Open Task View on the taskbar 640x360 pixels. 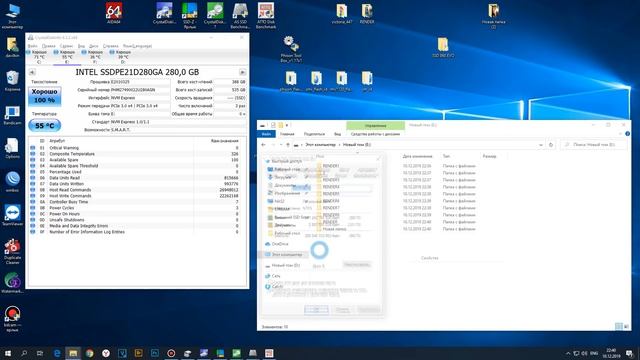click(x=40, y=353)
